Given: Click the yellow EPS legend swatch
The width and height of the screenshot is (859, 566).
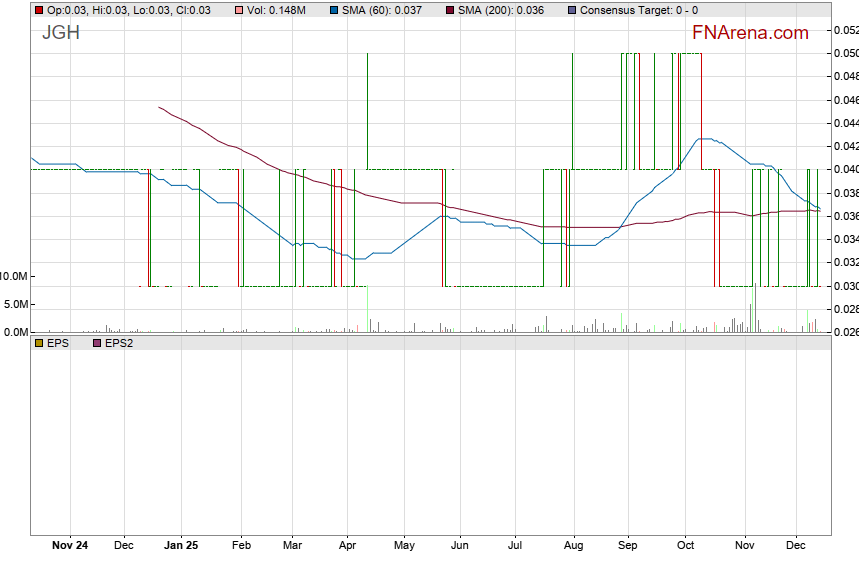Looking at the screenshot, I should [39, 343].
